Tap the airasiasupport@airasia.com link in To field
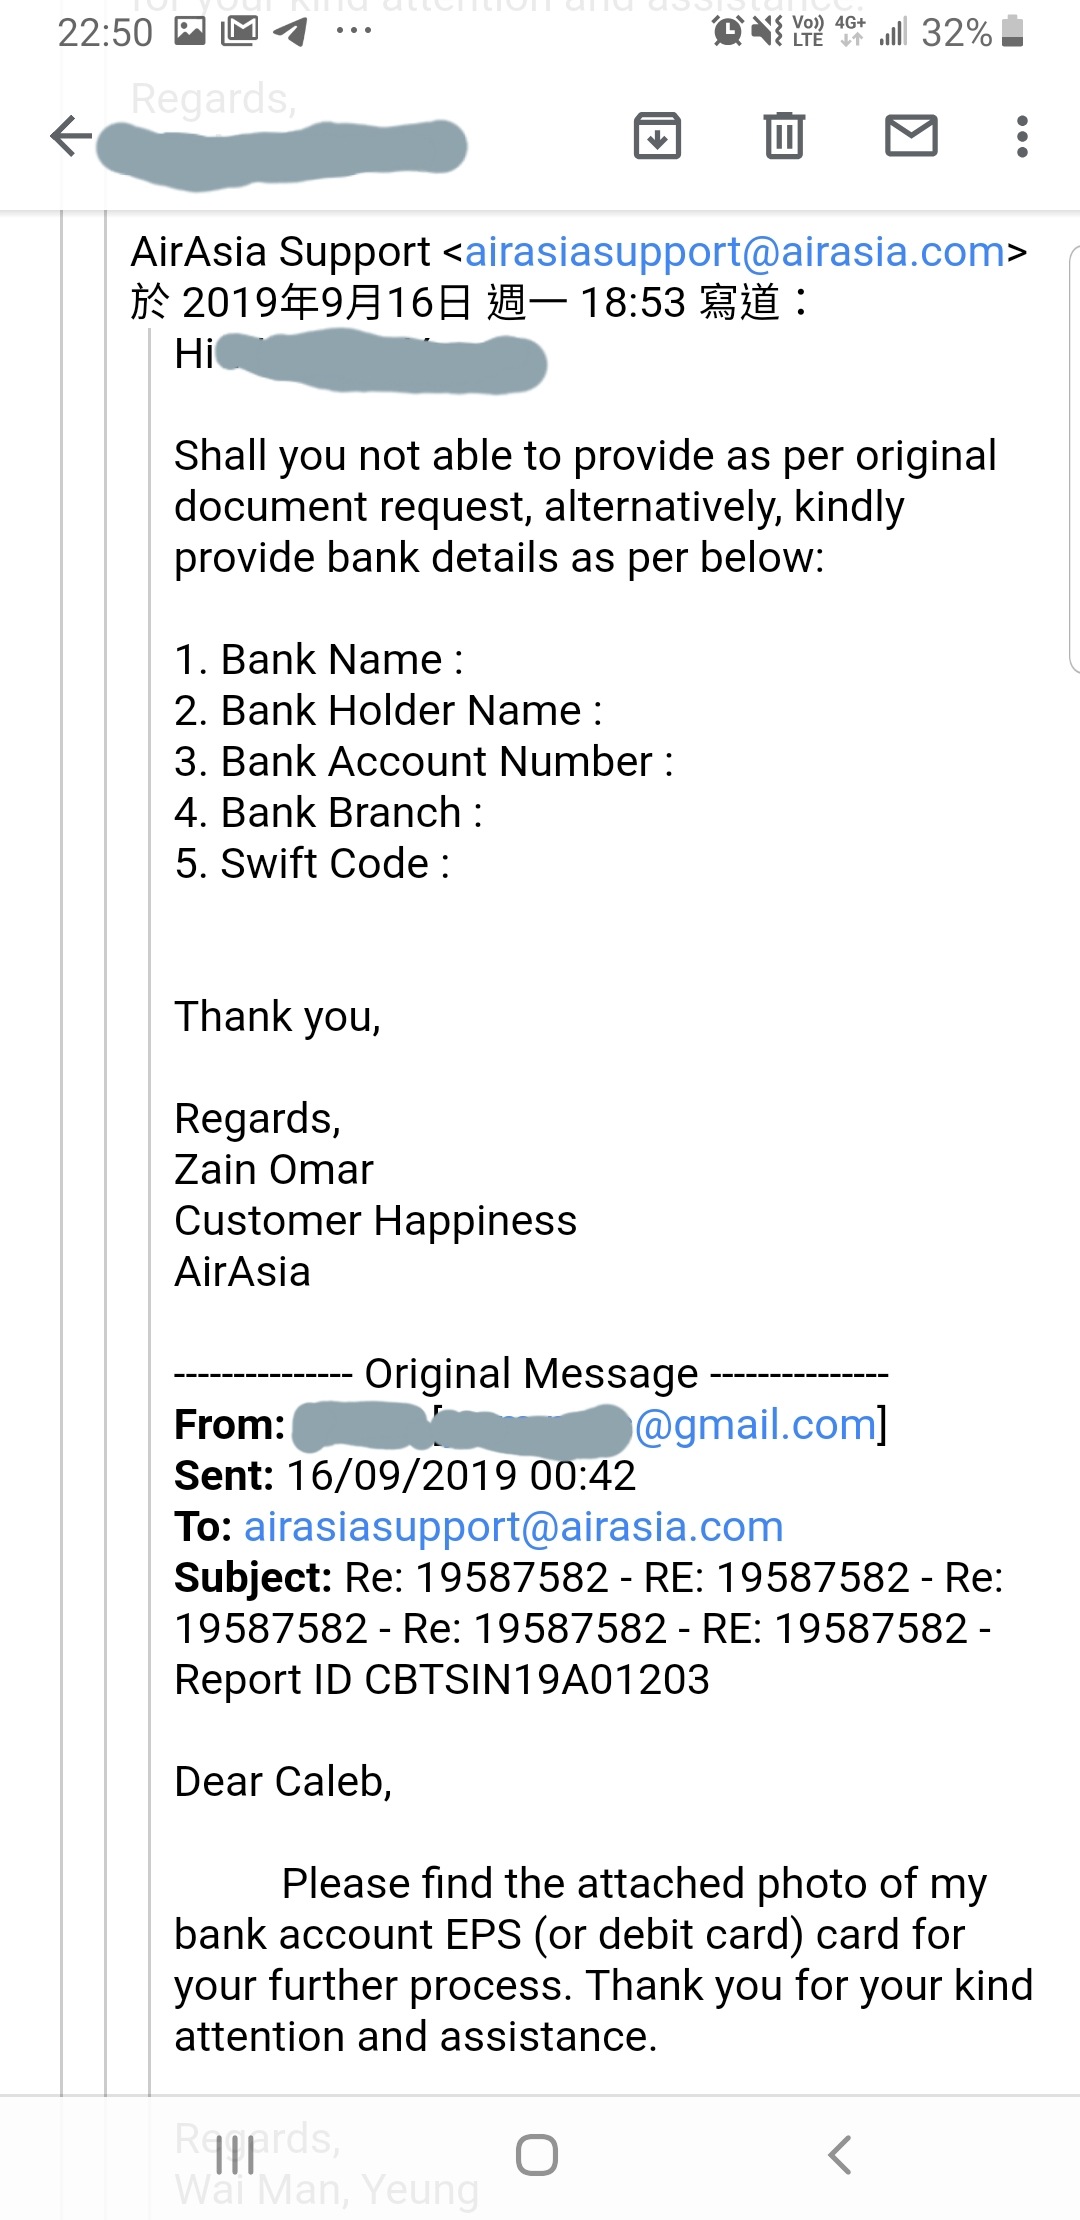1080x2220 pixels. tap(513, 1527)
